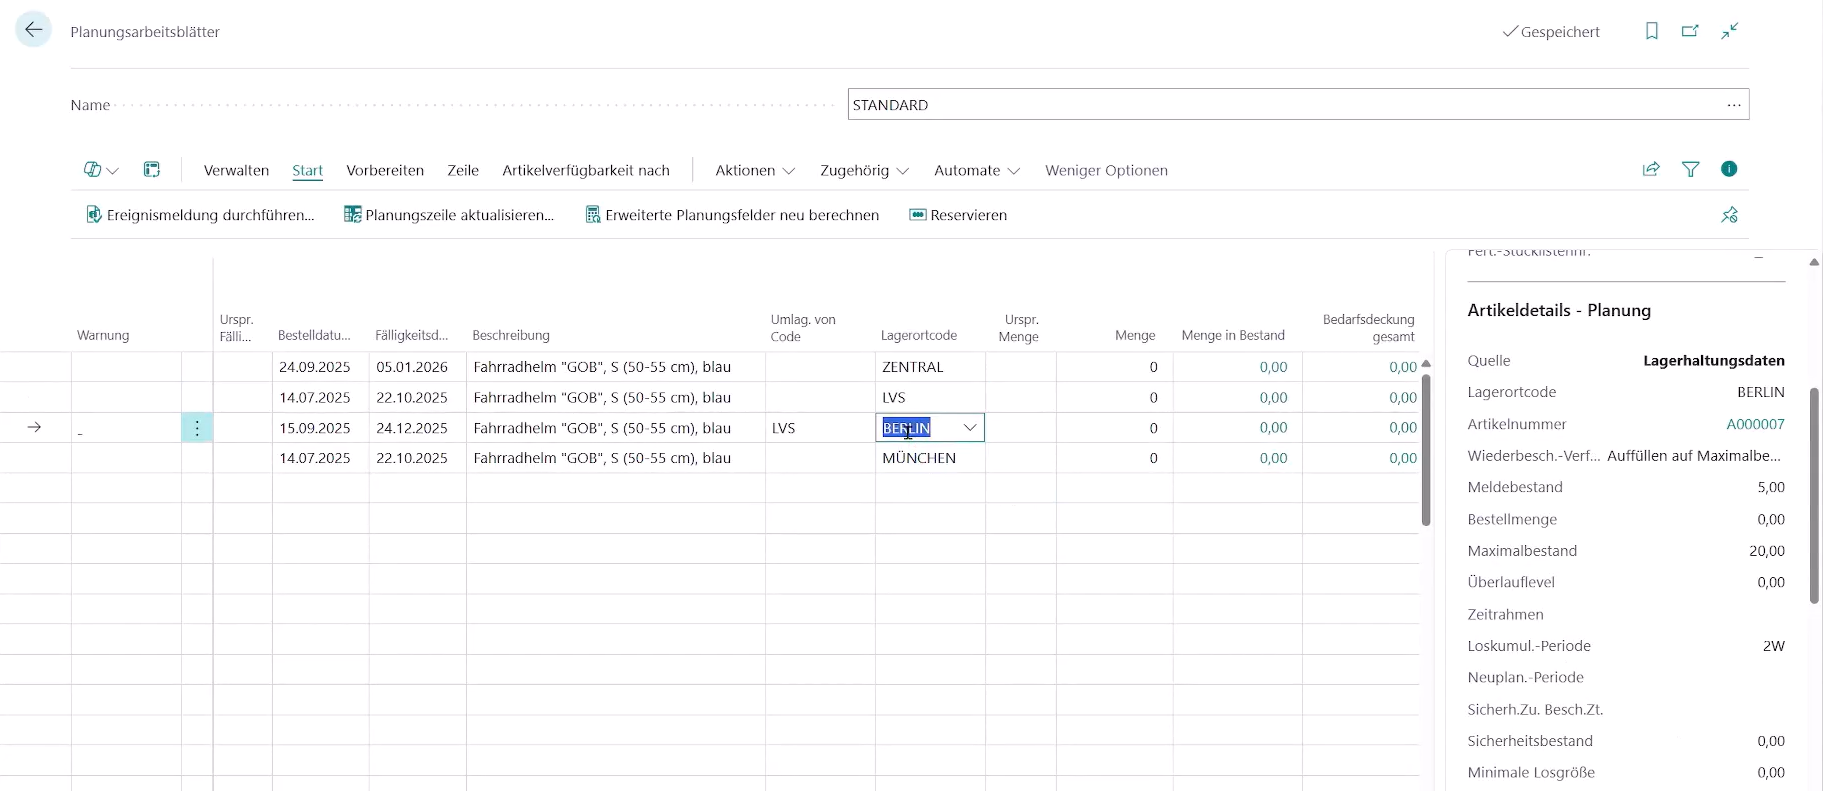Click the Name field lookup ellipsis
The image size is (1823, 791).
coord(1733,105)
